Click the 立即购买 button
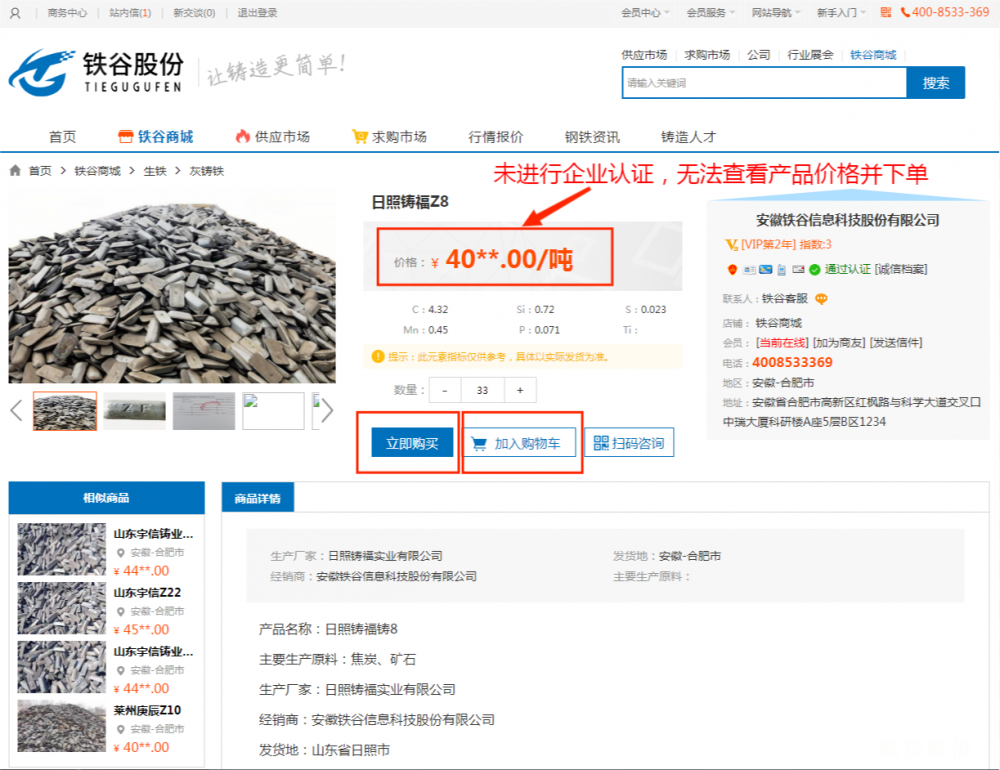The width and height of the screenshot is (1000, 770). pos(412,443)
